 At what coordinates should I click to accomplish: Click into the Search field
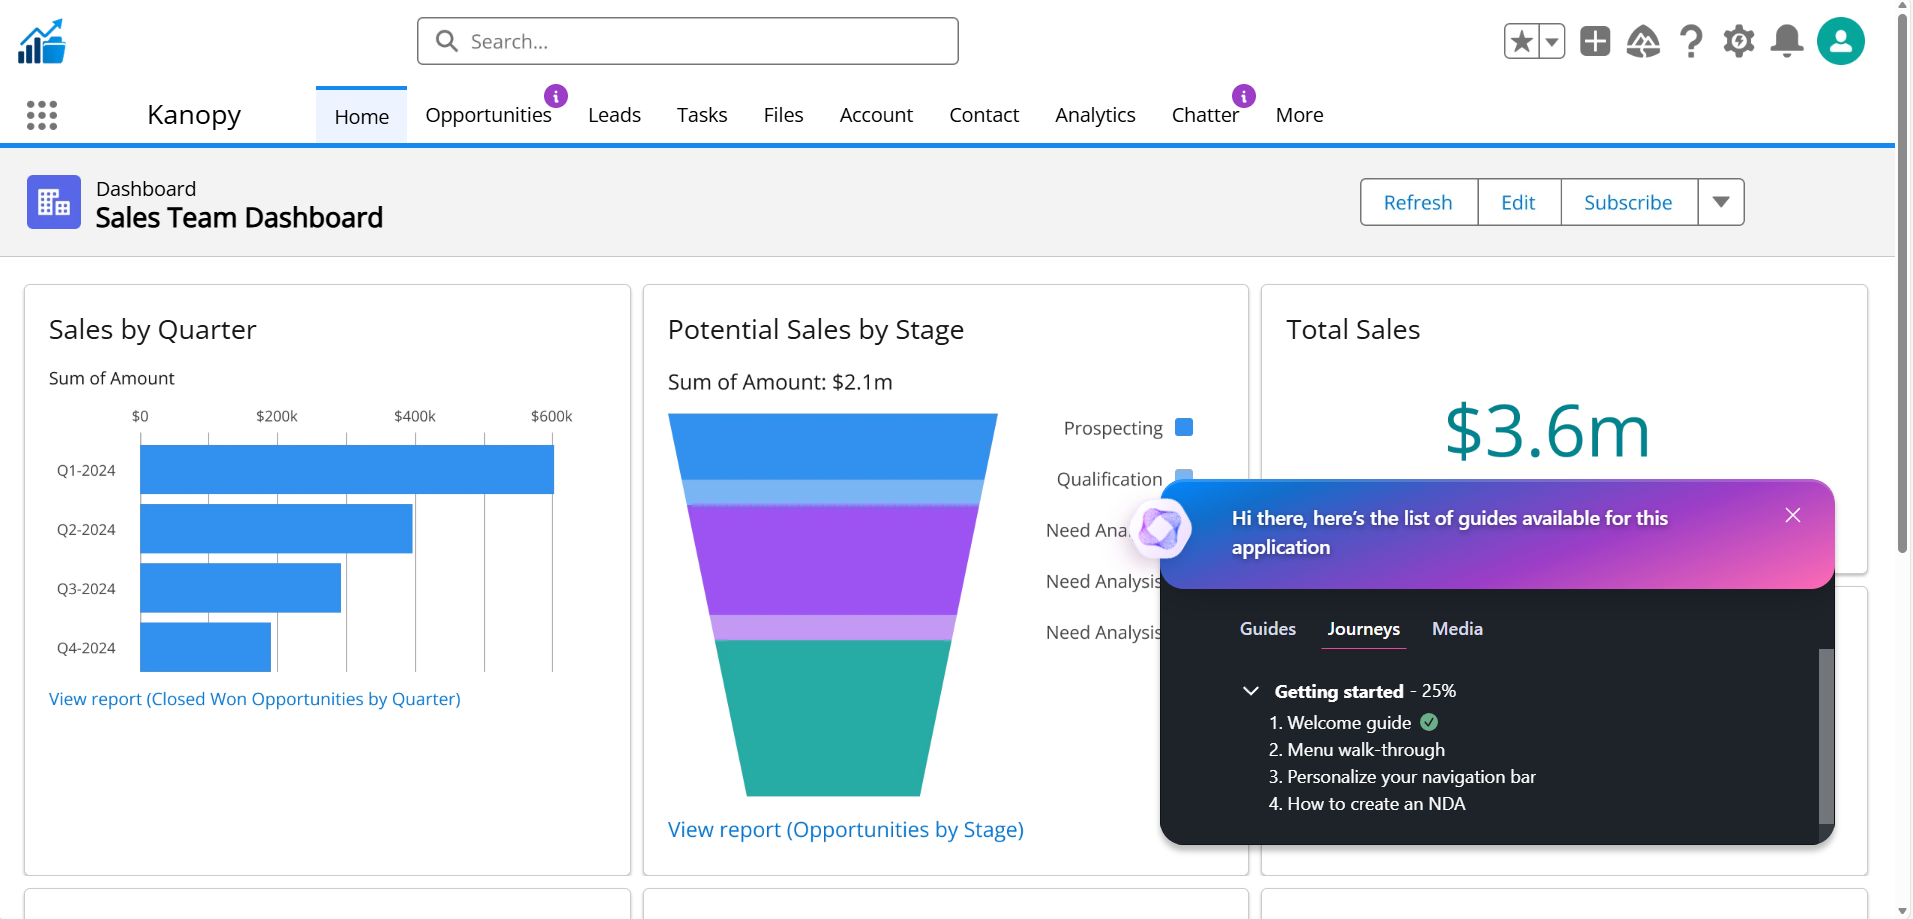[688, 42]
